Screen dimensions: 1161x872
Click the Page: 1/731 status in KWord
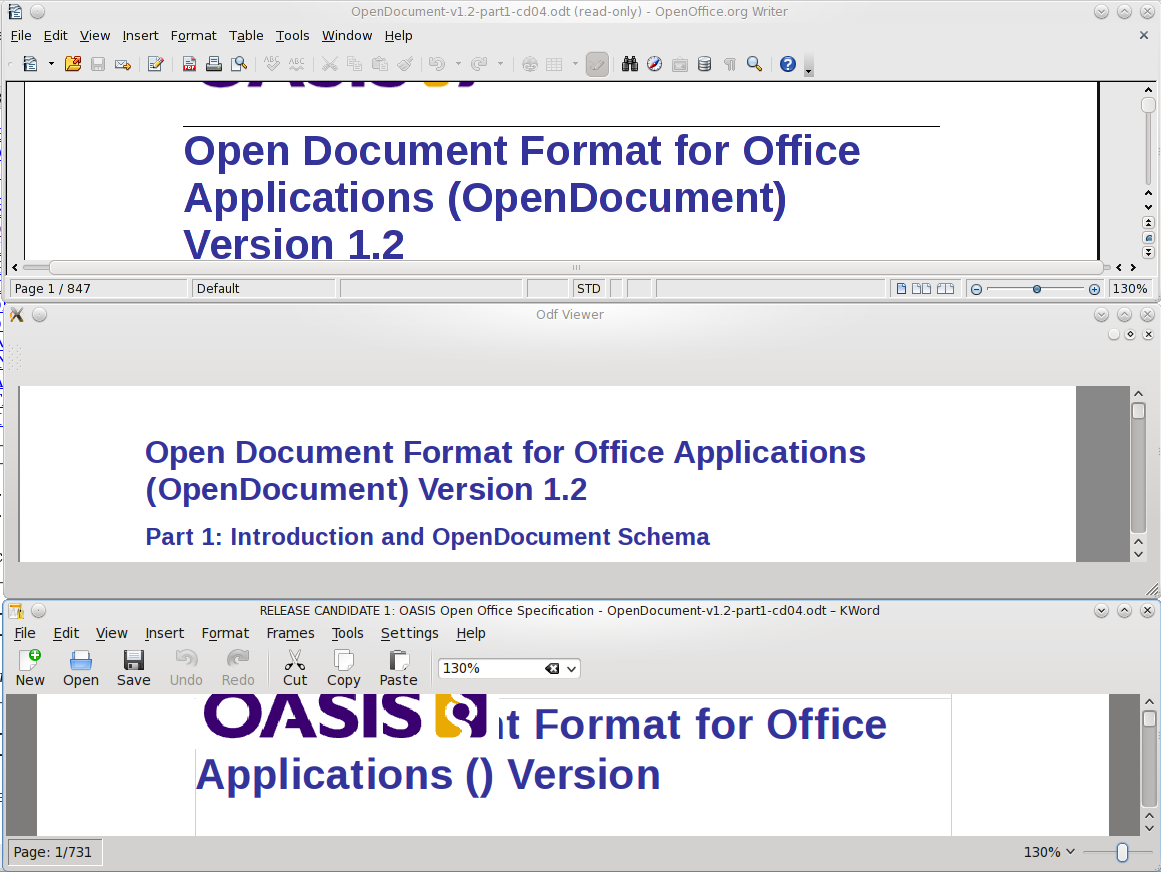[x=53, y=852]
